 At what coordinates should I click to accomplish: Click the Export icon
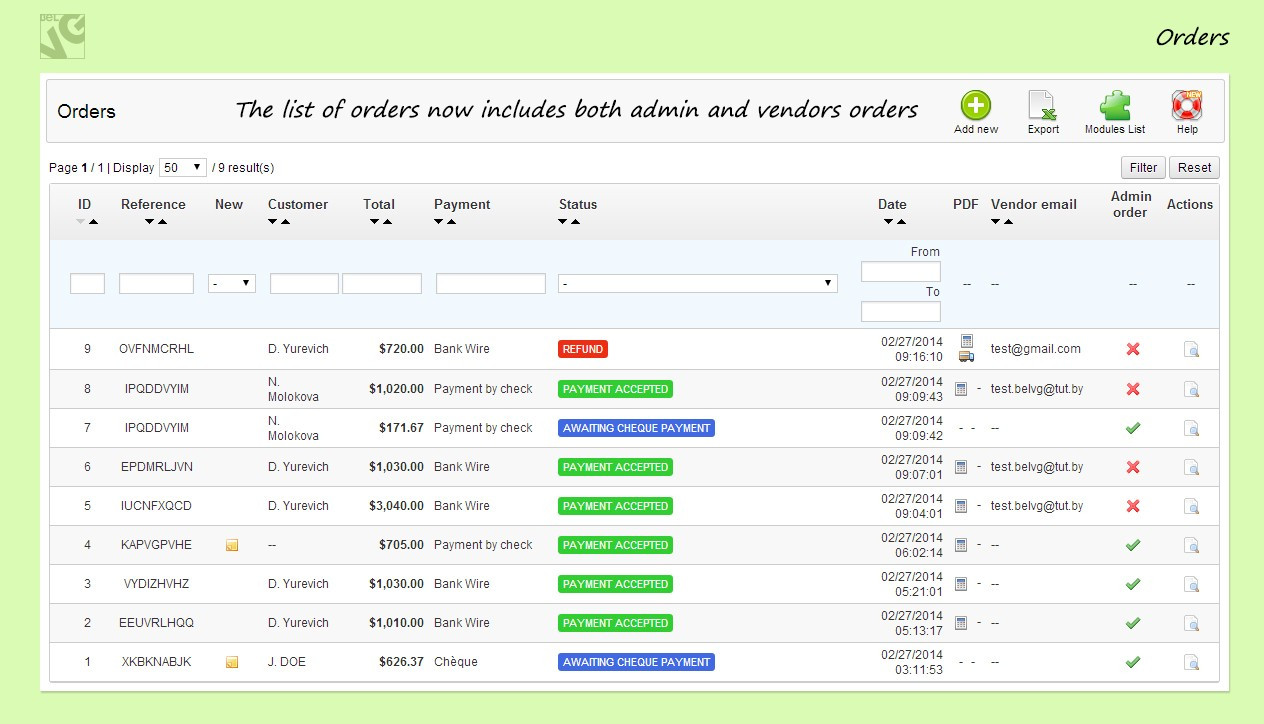[x=1042, y=106]
